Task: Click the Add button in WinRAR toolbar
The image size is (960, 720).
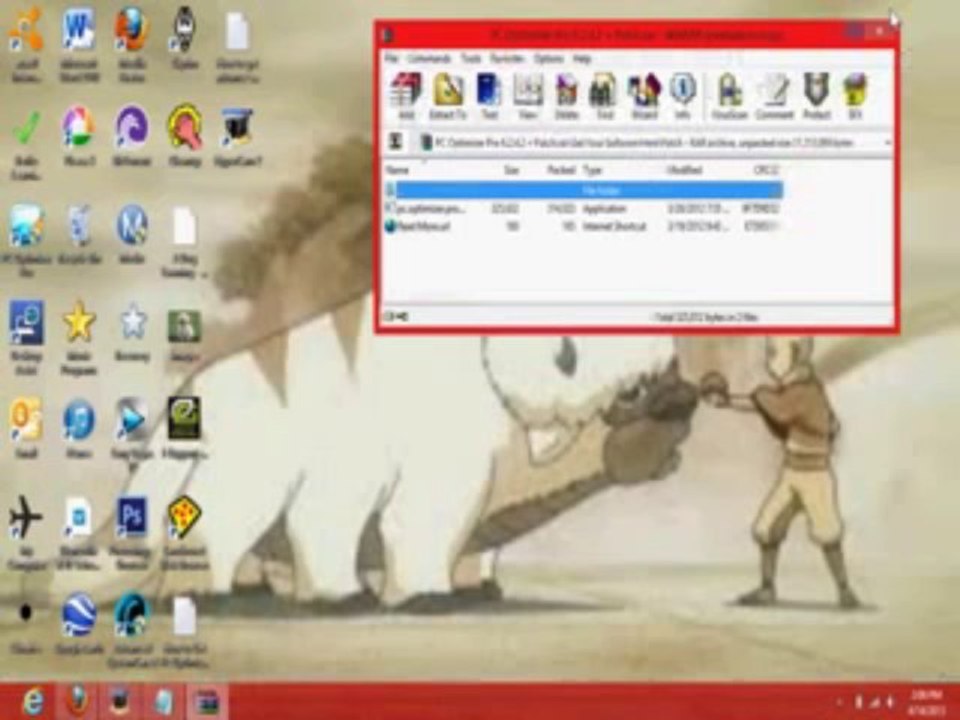Action: coord(406,96)
